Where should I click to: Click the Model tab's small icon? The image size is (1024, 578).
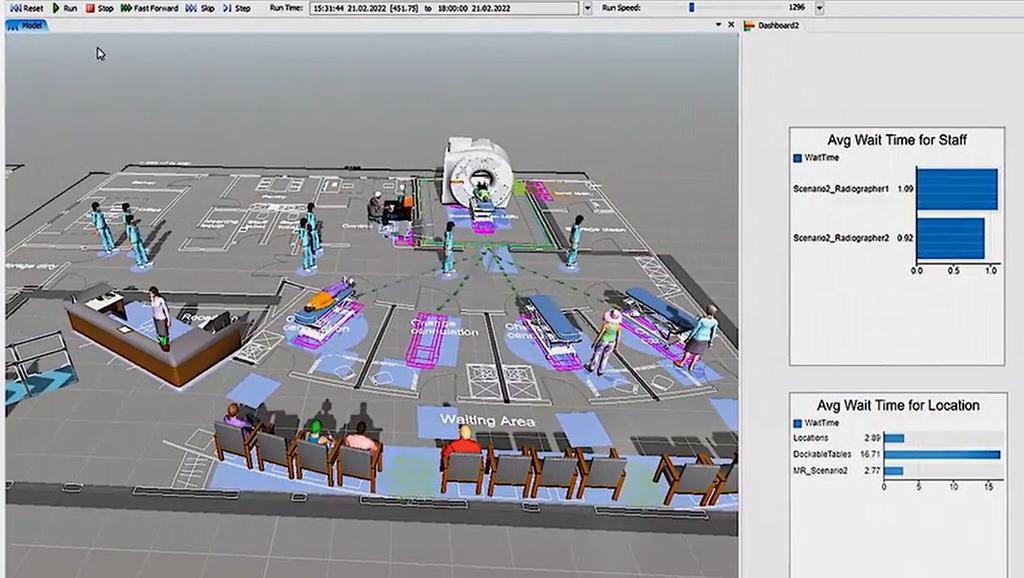pos(13,26)
